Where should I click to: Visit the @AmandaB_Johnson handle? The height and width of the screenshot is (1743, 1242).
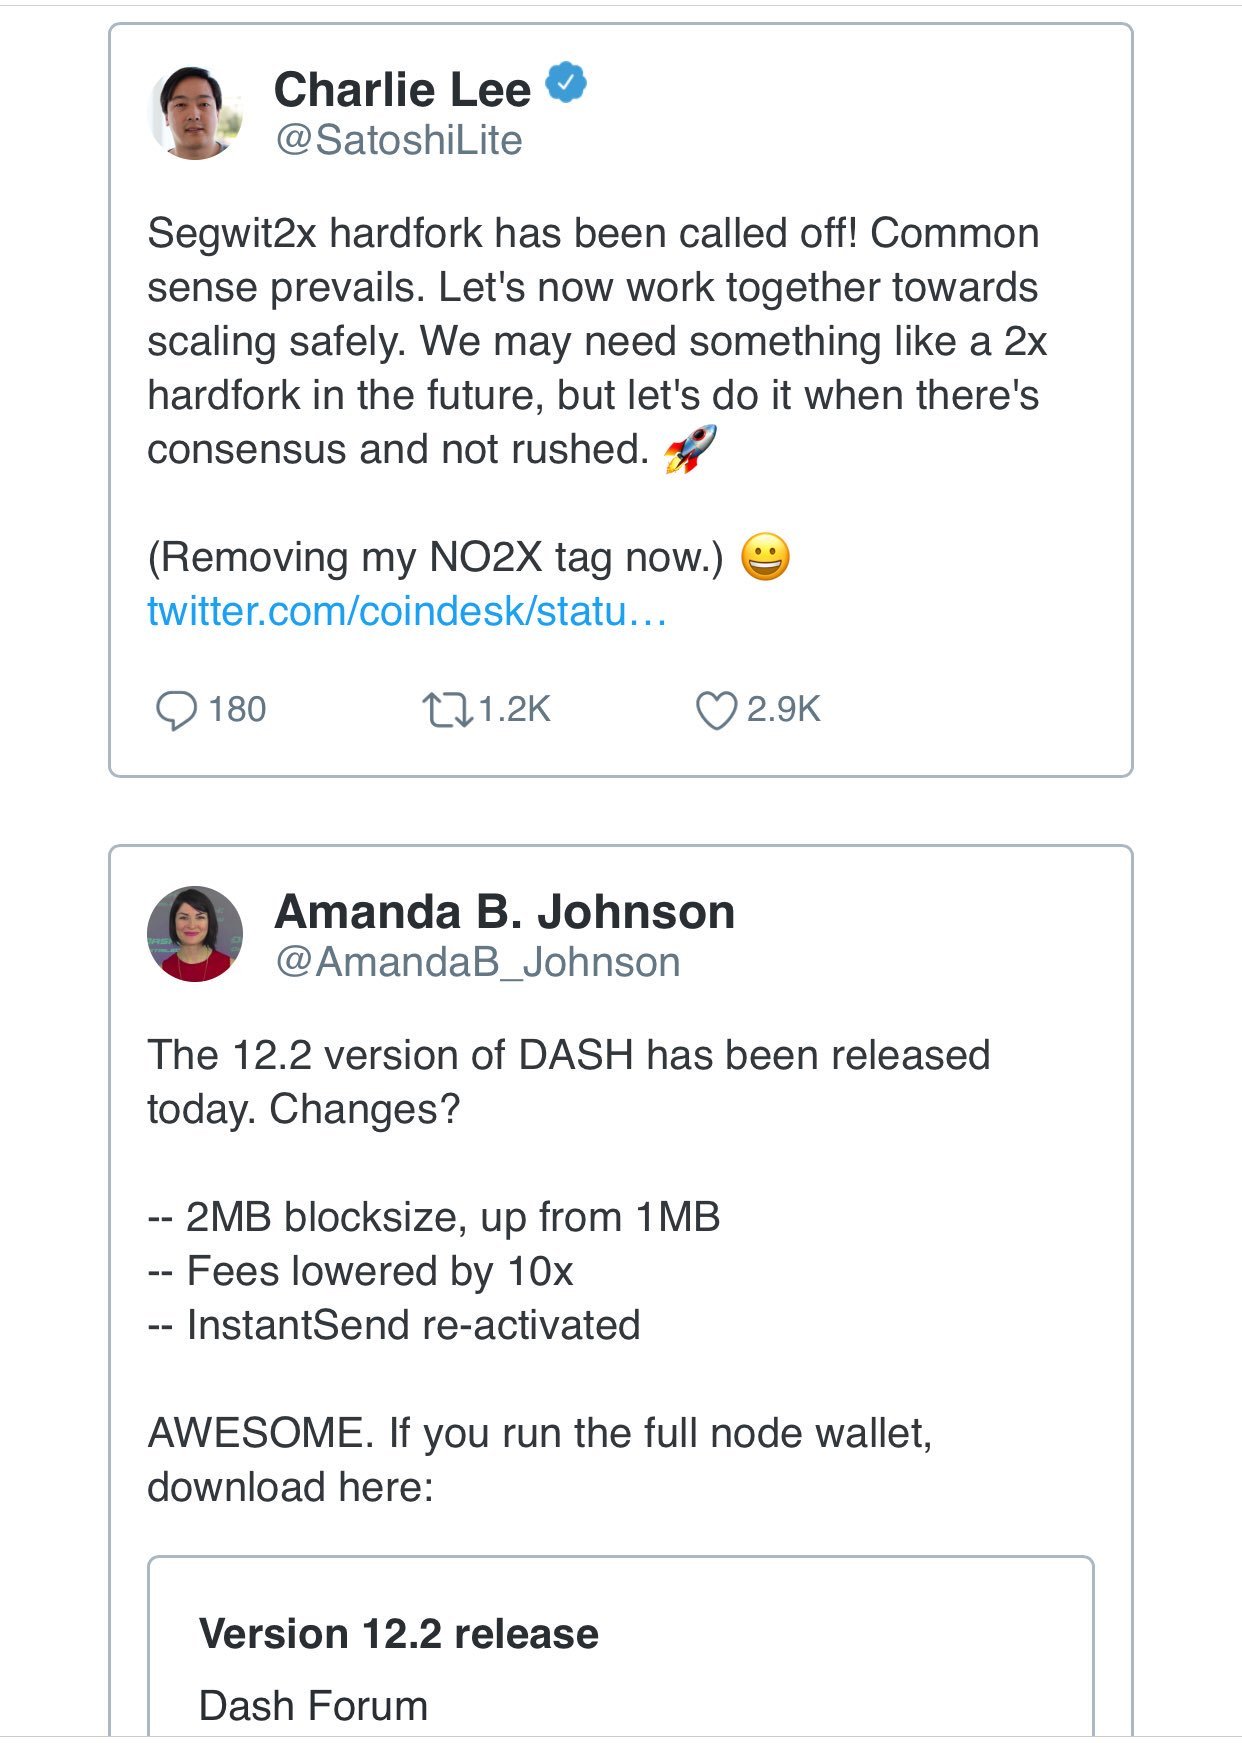(477, 962)
